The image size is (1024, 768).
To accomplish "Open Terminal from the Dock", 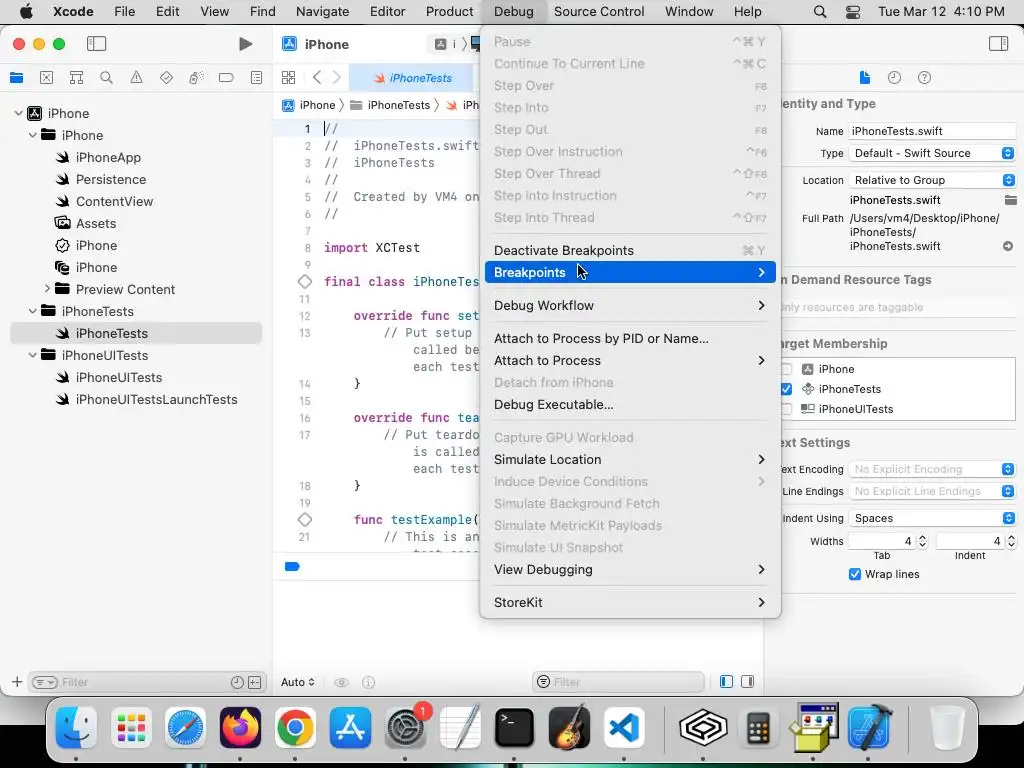I will click(x=514, y=728).
